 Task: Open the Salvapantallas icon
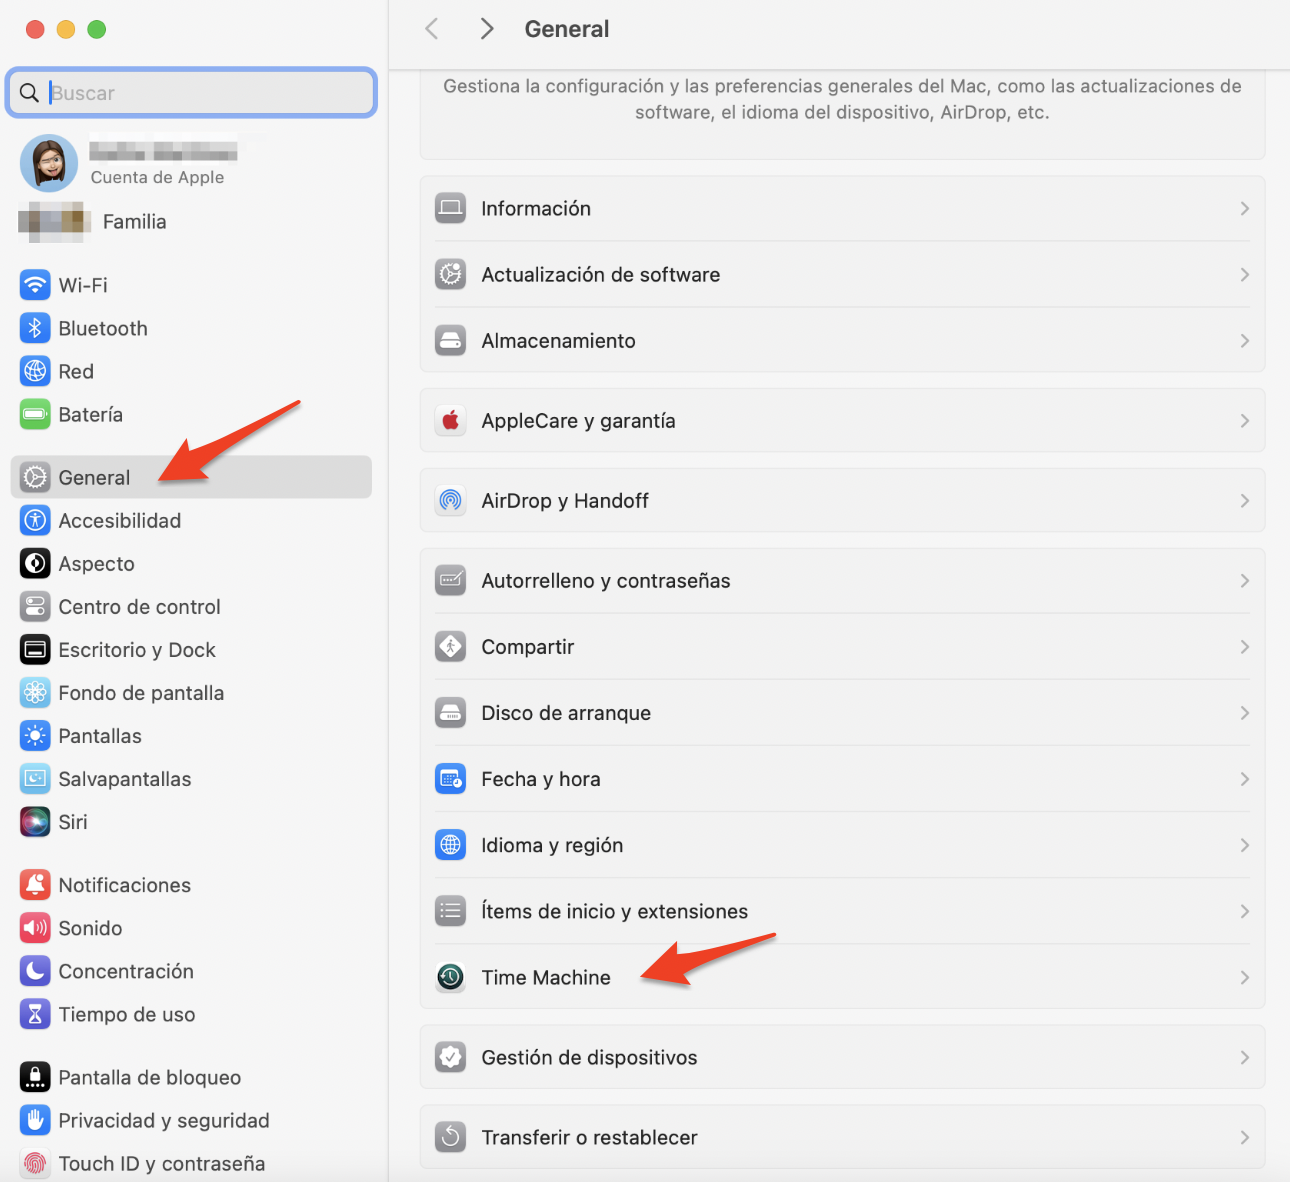(35, 778)
